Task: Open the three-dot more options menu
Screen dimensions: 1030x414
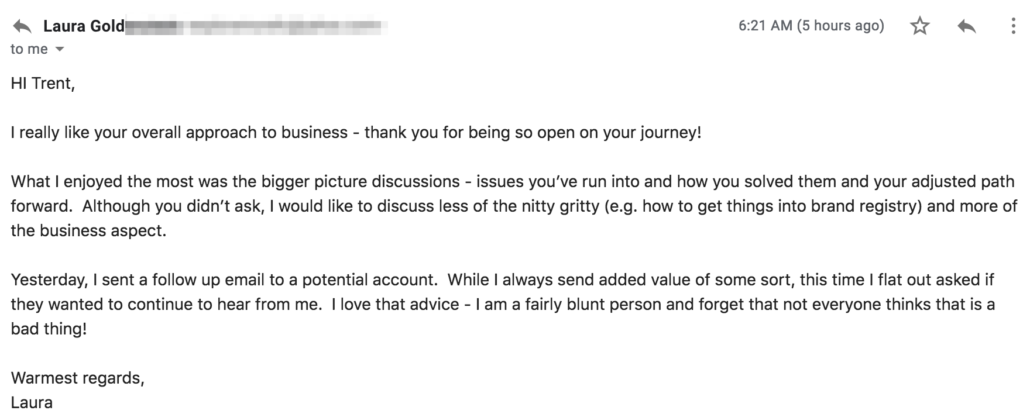Action: (1013, 26)
